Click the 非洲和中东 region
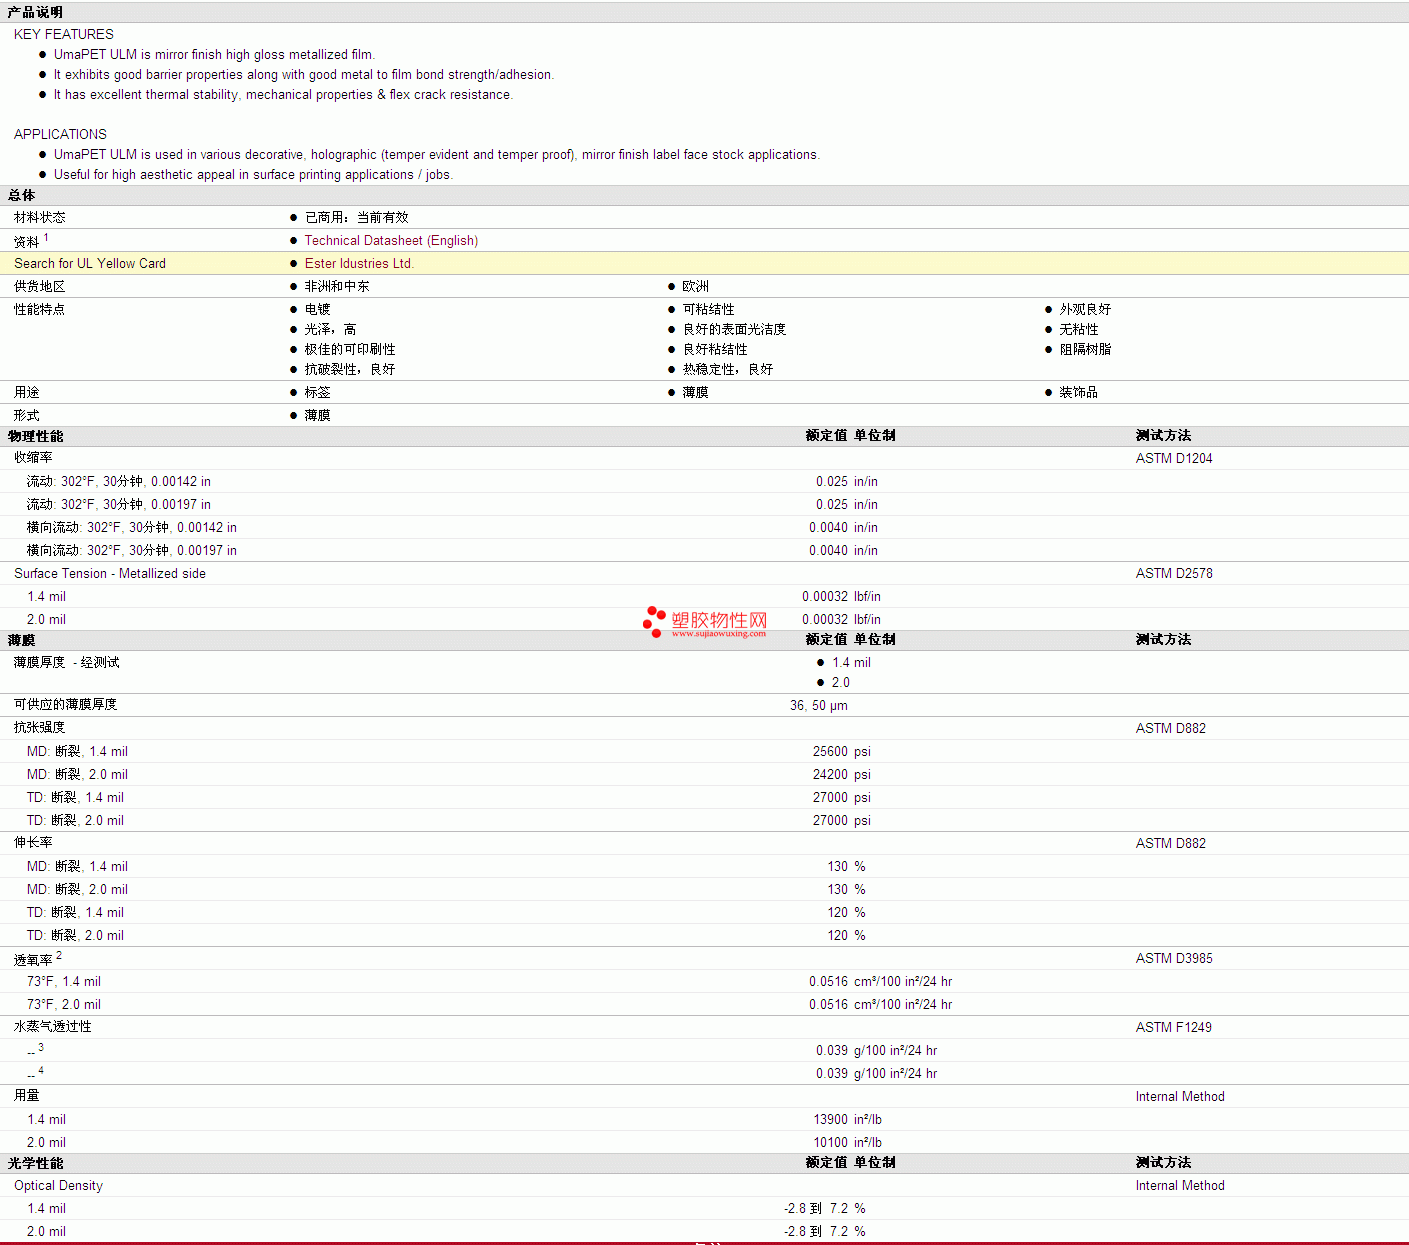Viewport: 1409px width, 1245px height. [x=337, y=286]
